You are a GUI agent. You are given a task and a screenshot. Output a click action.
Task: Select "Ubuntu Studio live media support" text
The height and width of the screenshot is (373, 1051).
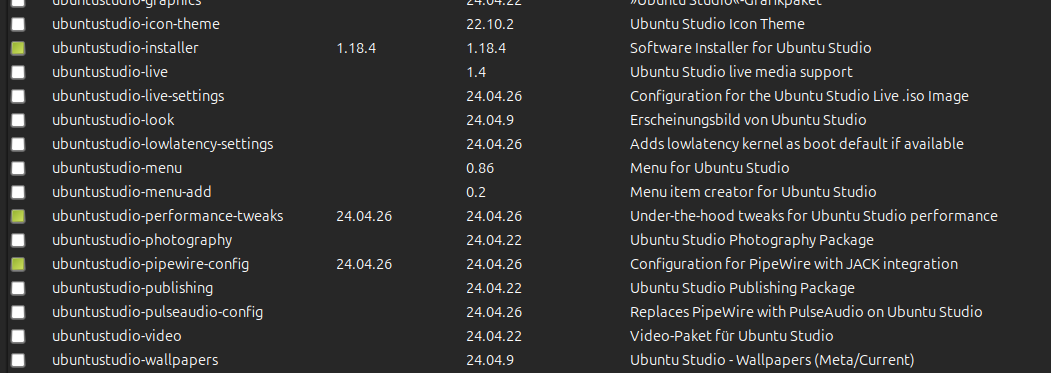tap(741, 72)
